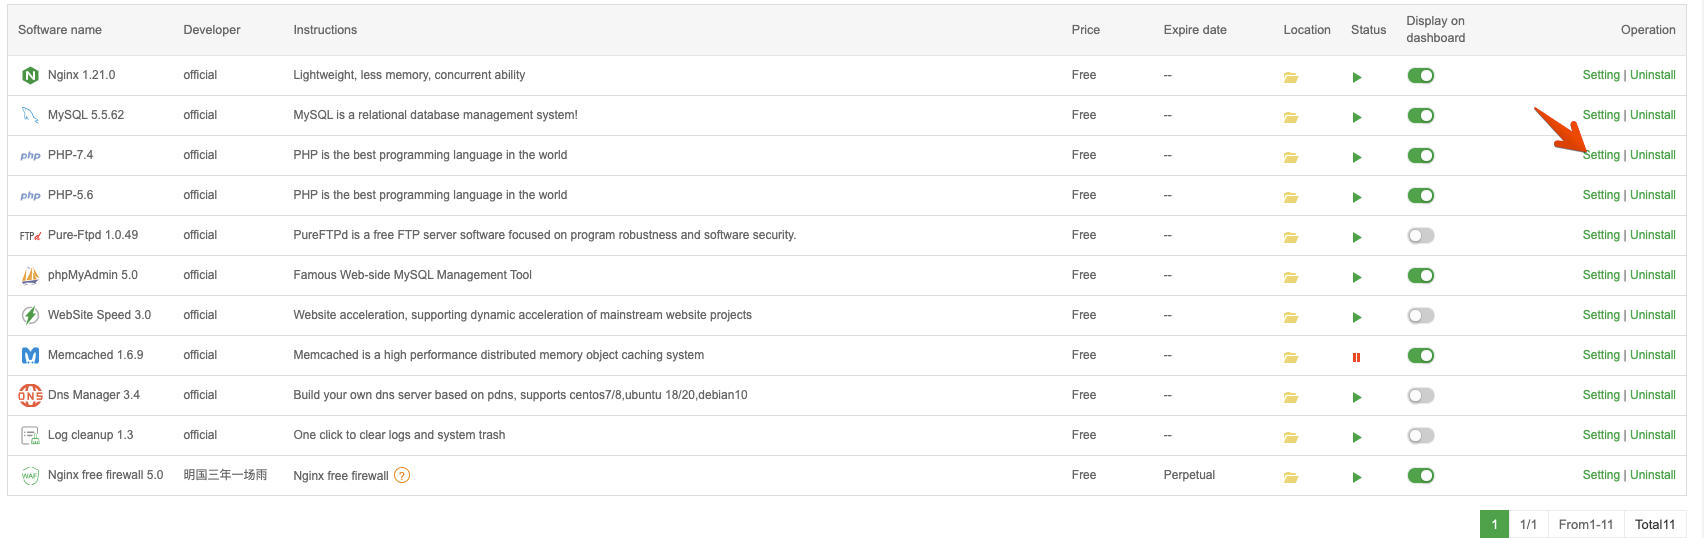
Task: Click the Developer column header
Action: tap(212, 30)
